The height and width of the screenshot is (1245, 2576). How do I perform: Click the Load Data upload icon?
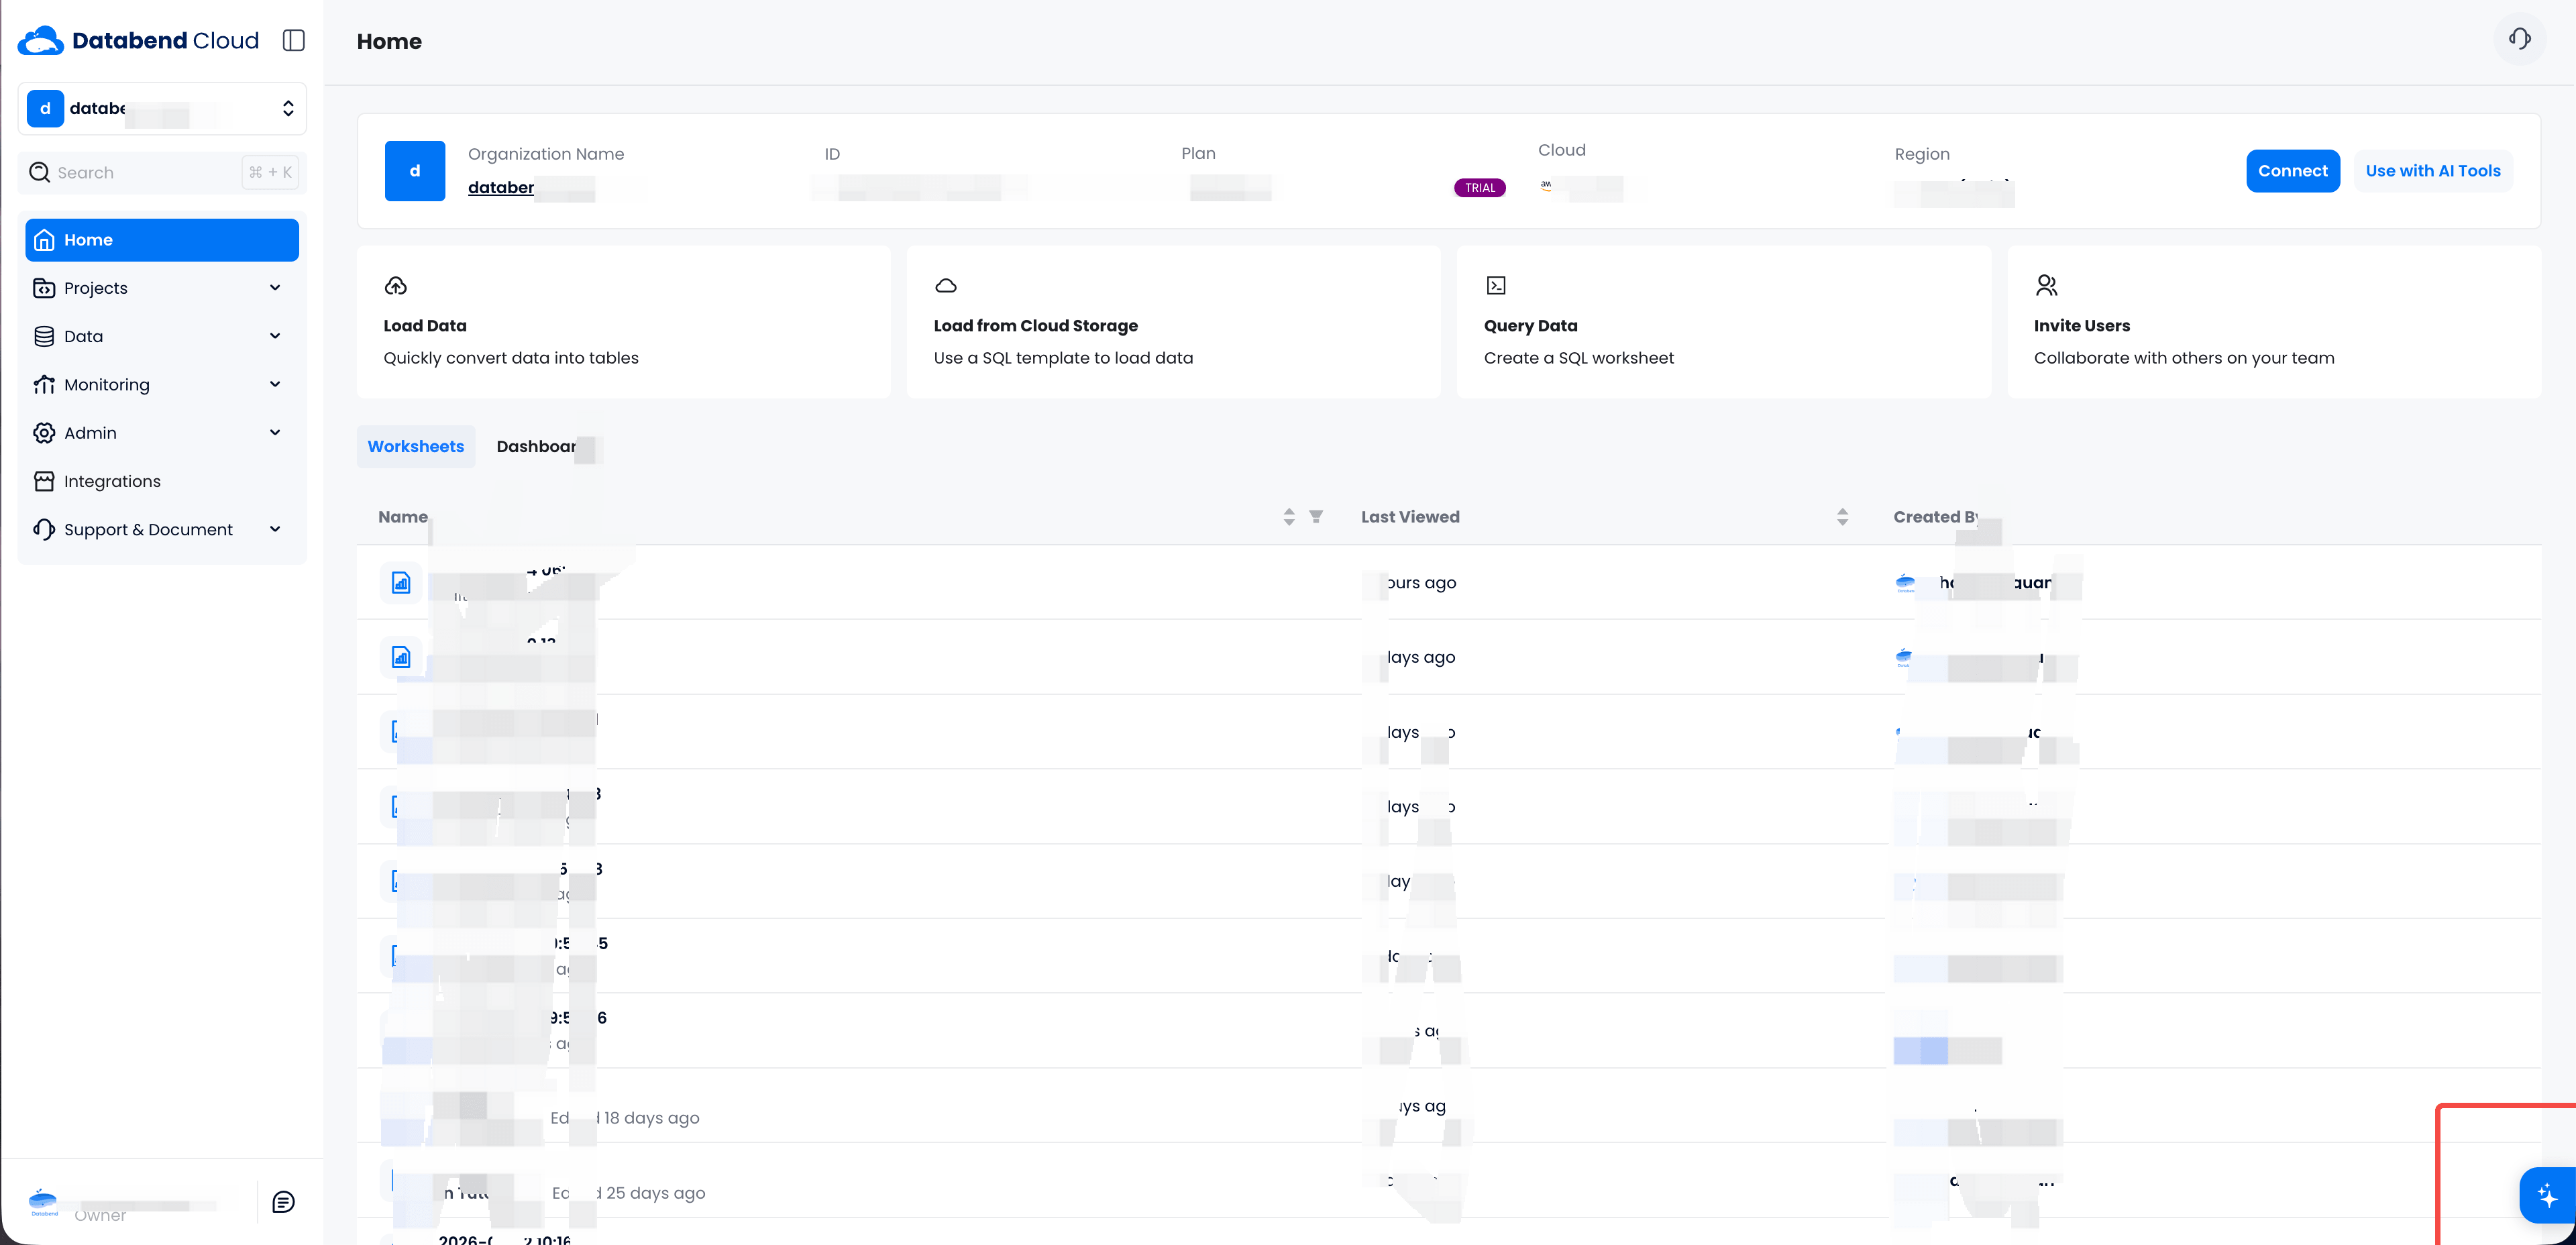pos(396,286)
